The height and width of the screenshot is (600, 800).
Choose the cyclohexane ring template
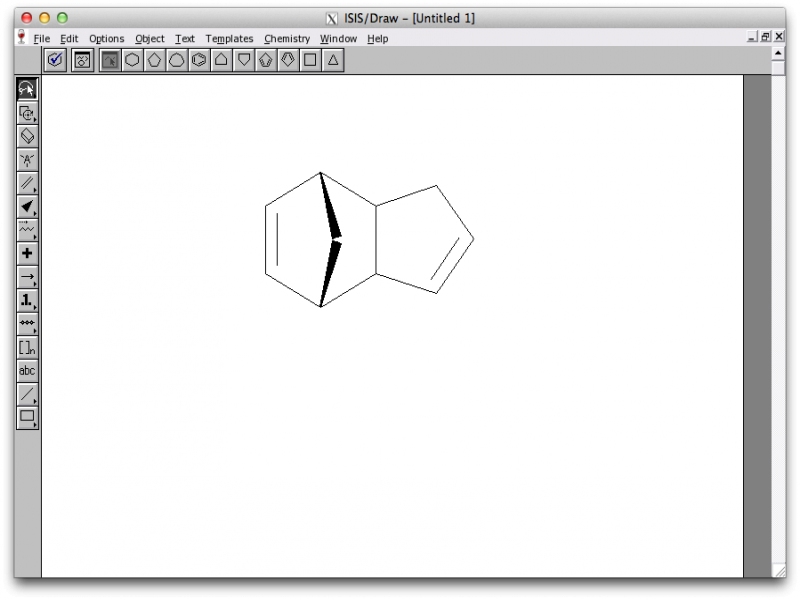tap(132, 60)
